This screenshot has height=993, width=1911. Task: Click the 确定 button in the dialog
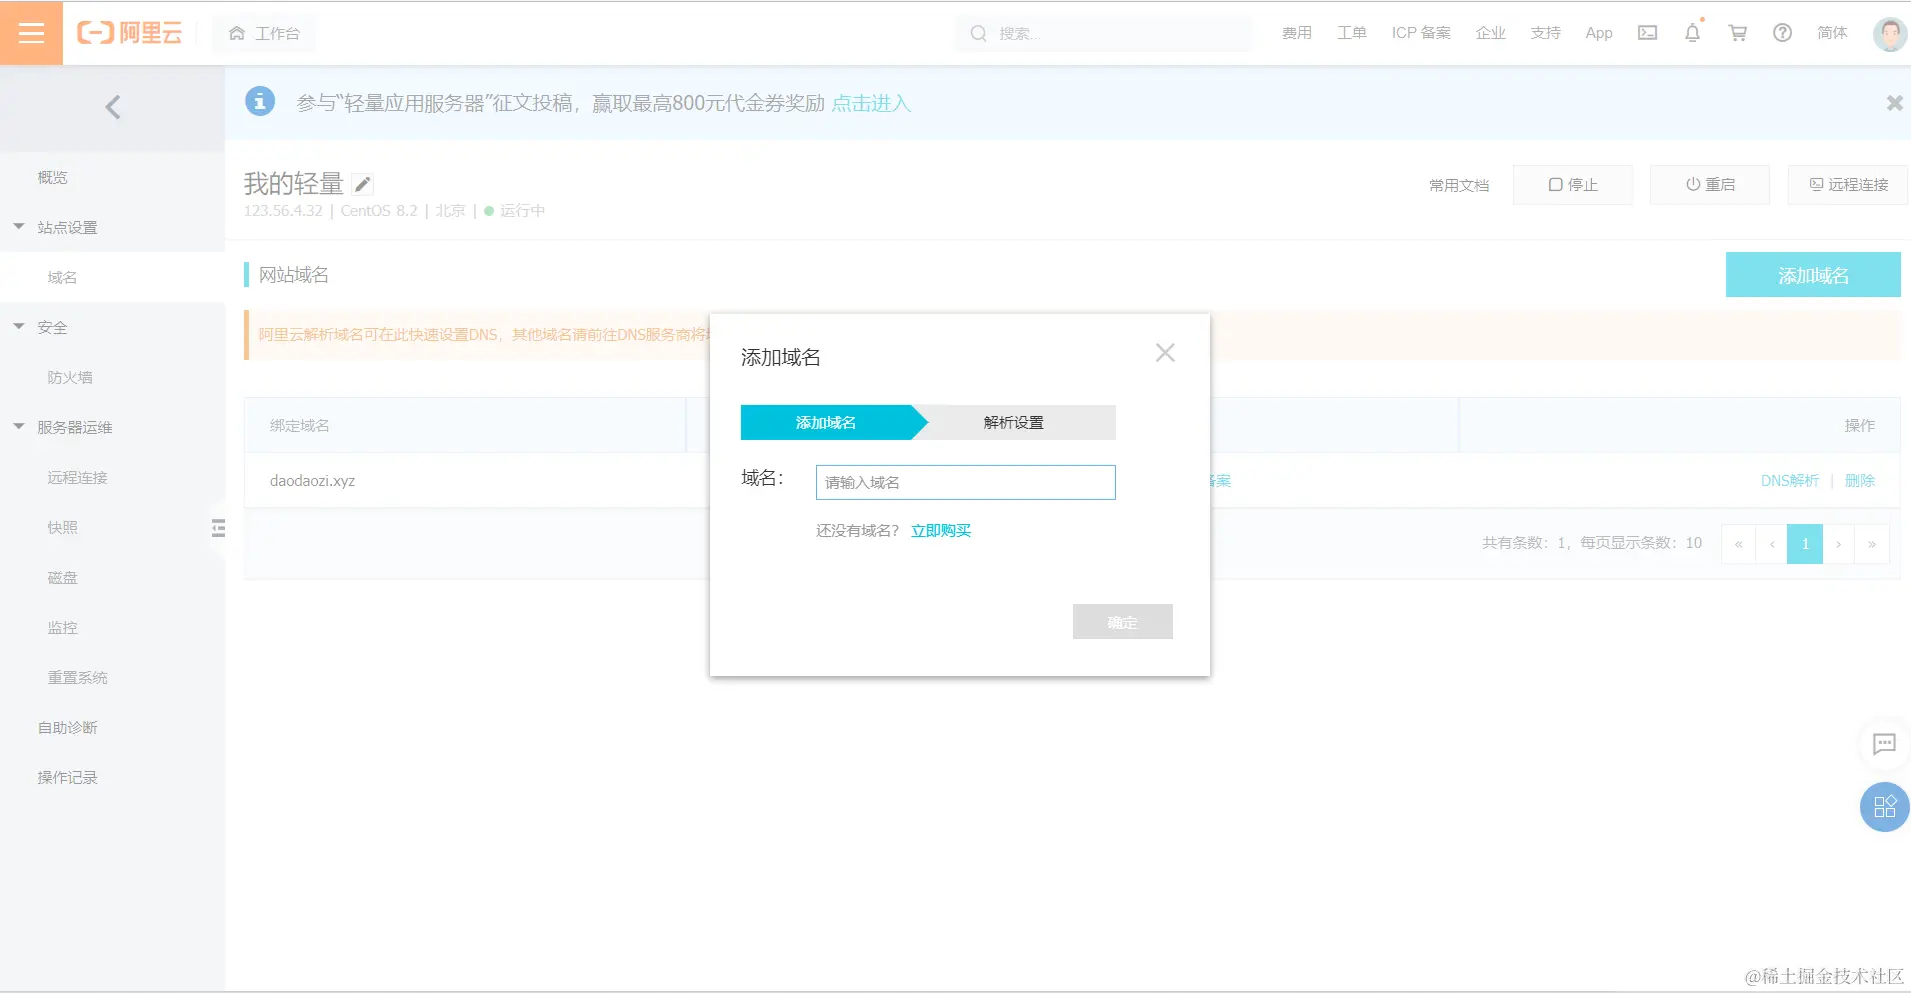click(x=1122, y=621)
